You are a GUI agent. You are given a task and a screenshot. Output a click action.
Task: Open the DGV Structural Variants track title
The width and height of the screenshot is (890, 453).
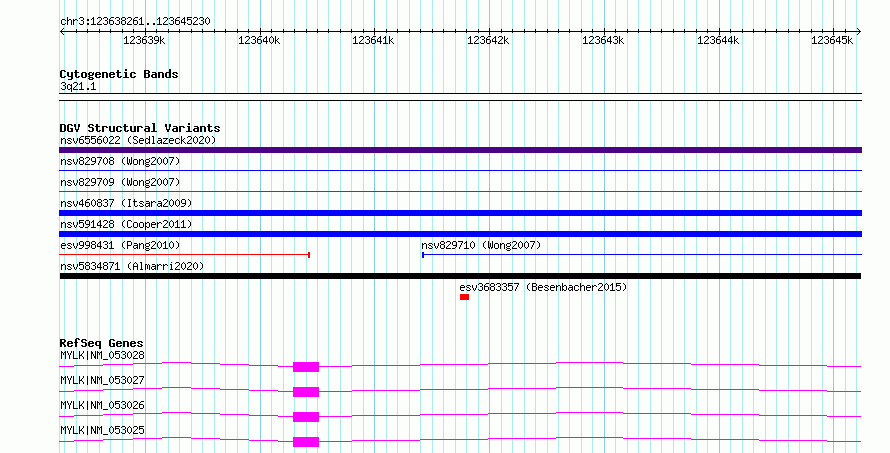click(140, 128)
